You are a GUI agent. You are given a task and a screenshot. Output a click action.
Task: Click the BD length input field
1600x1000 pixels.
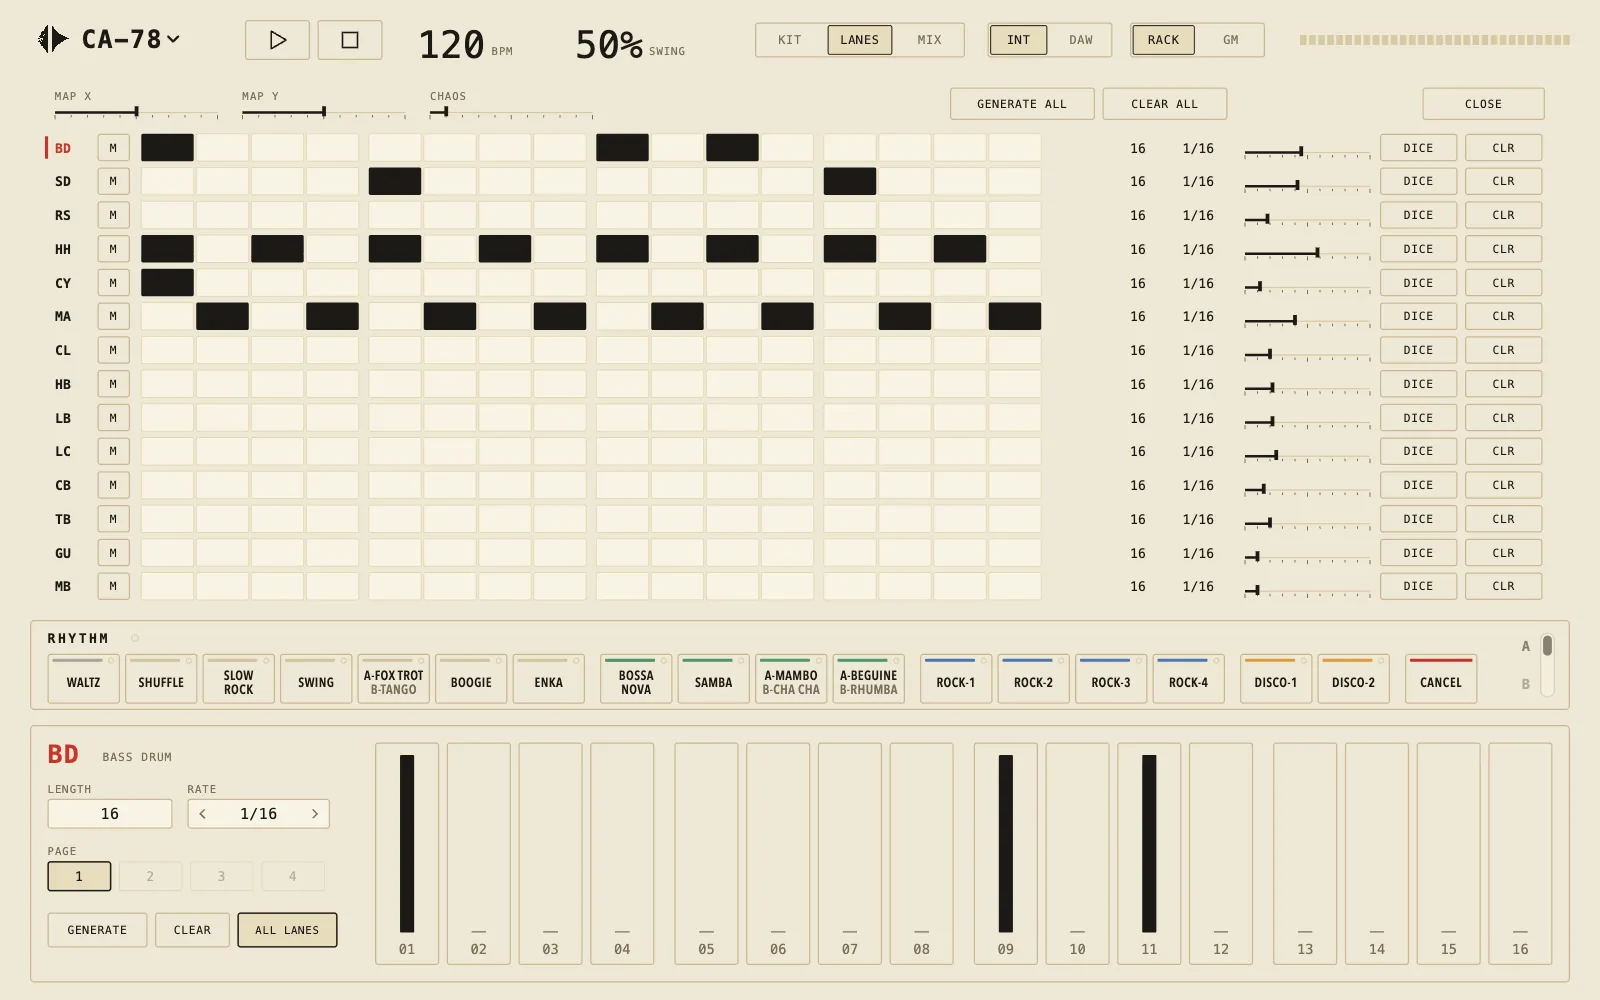point(110,814)
